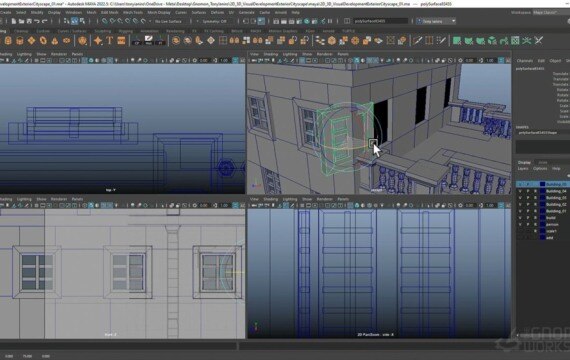The image size is (570, 360).
Task: Open Object menu in the Channel Box
Action: point(555,61)
